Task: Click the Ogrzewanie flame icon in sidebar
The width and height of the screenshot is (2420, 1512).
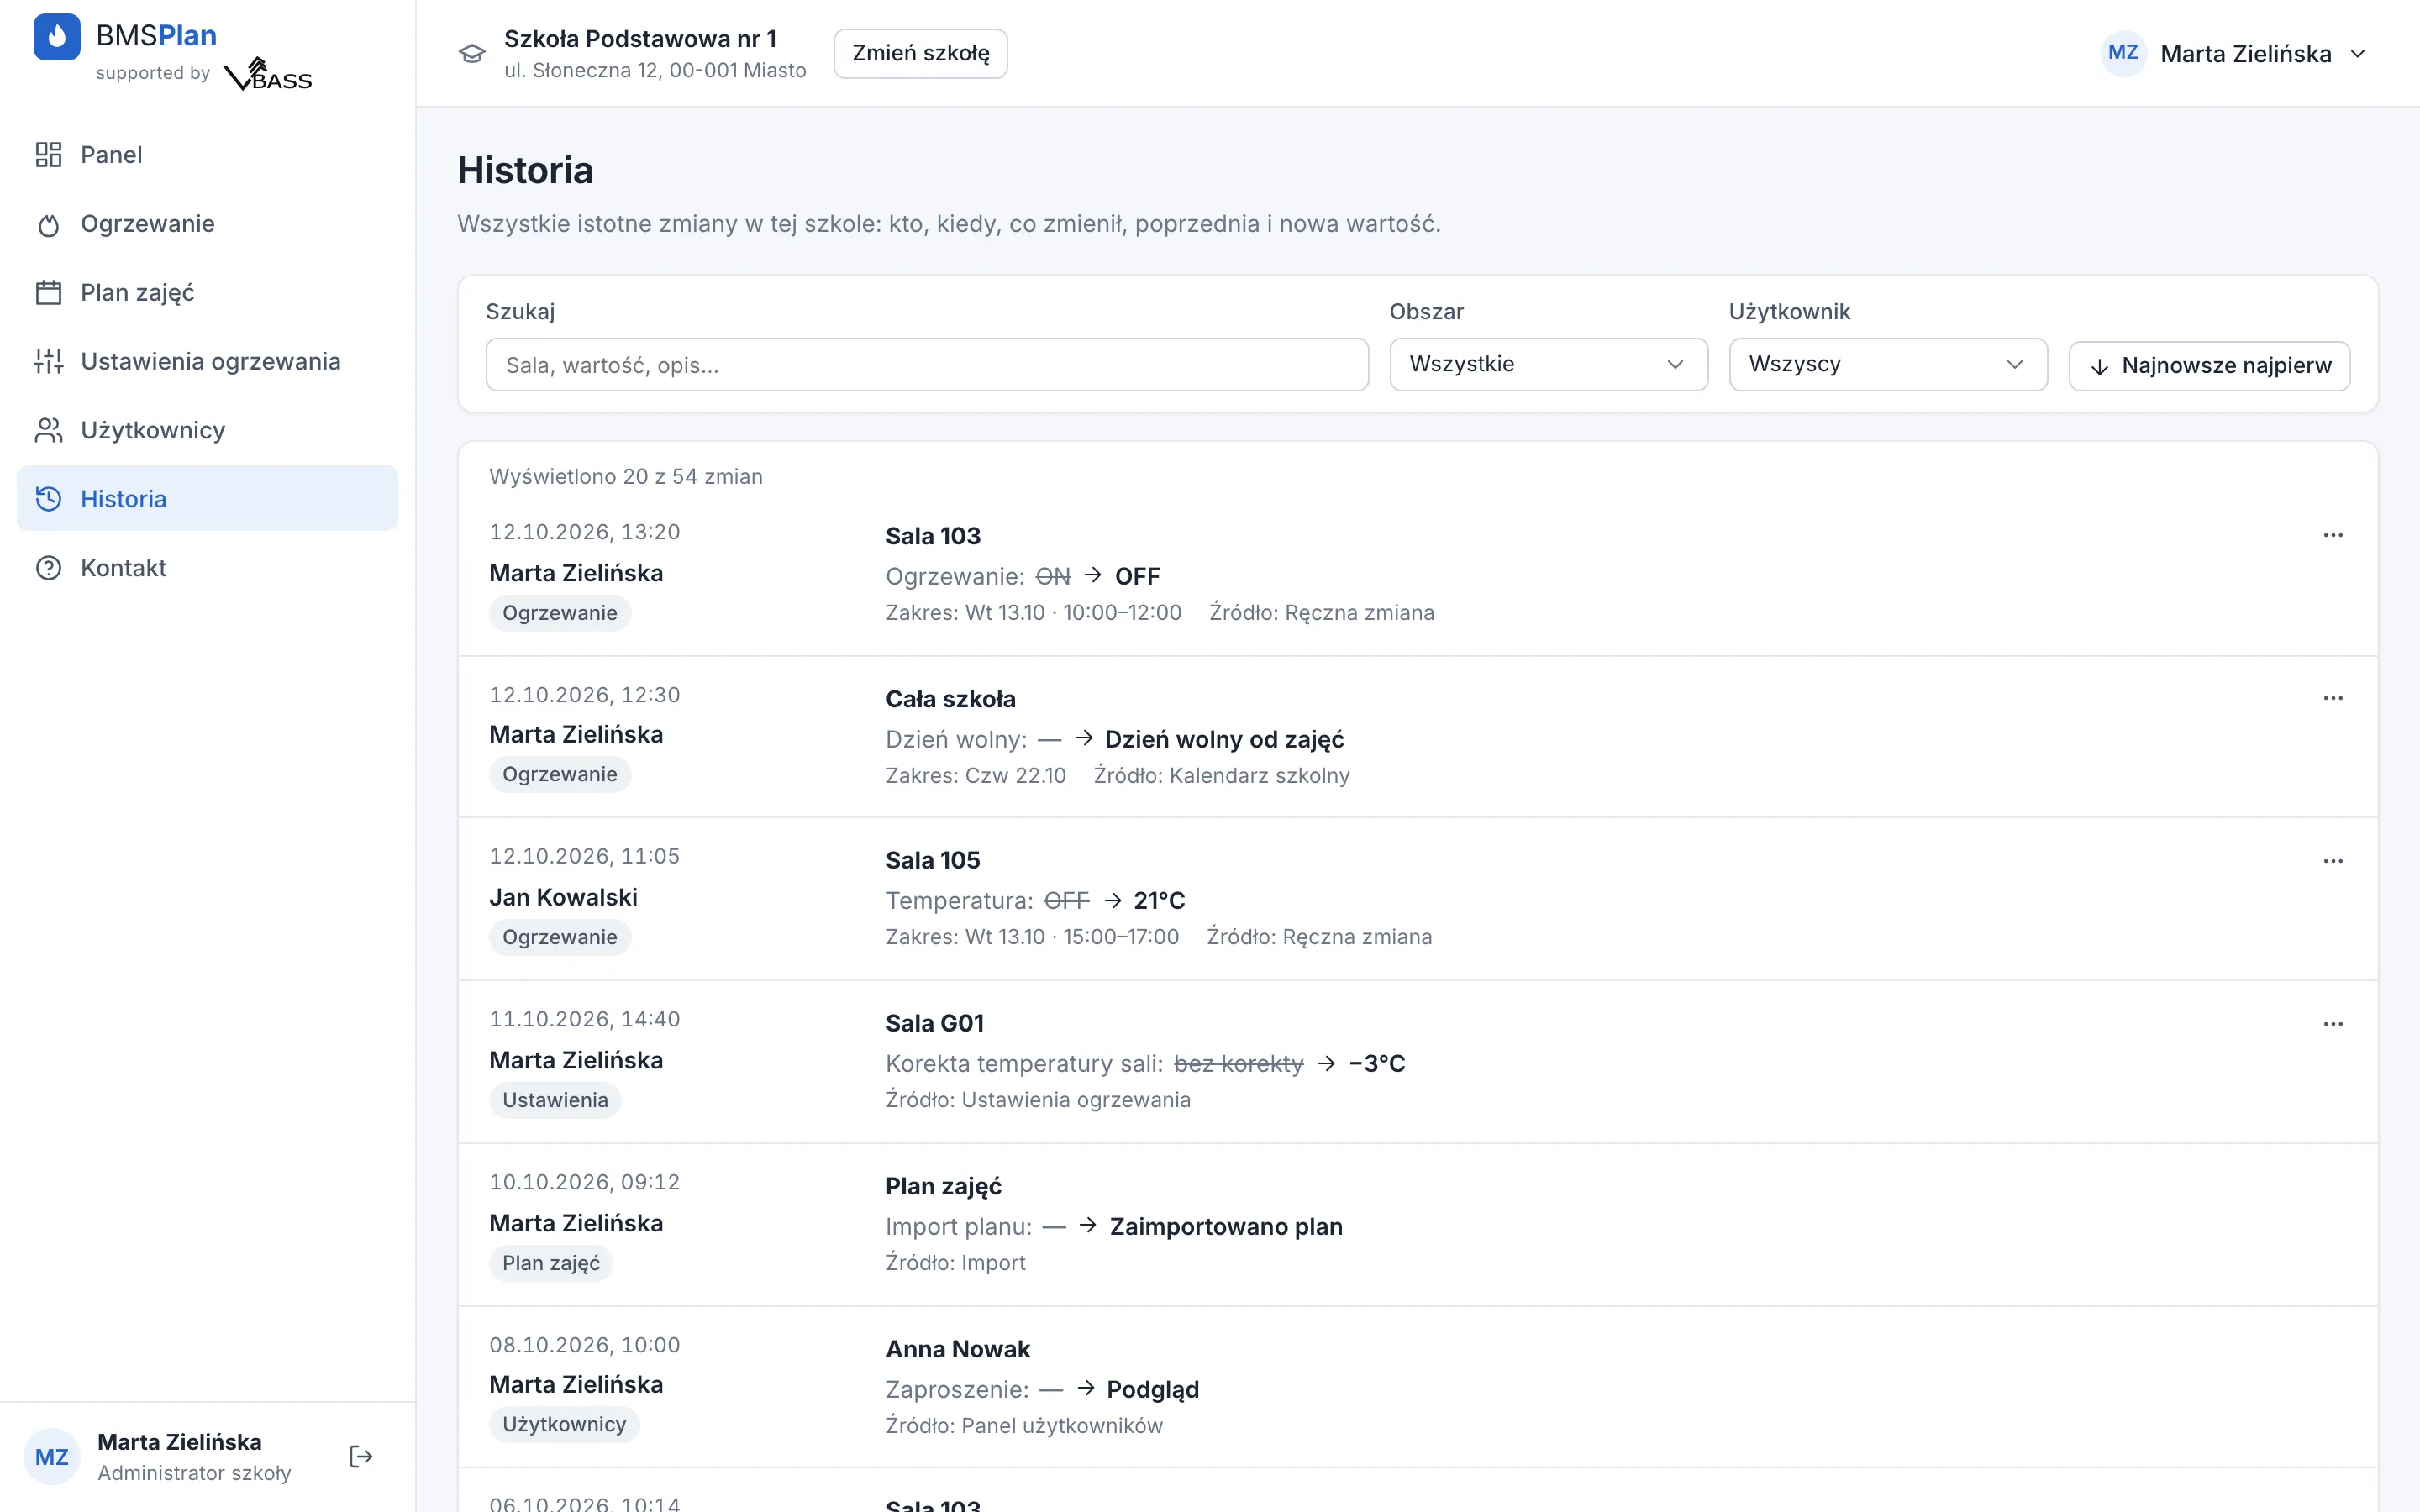Action: [x=48, y=224]
